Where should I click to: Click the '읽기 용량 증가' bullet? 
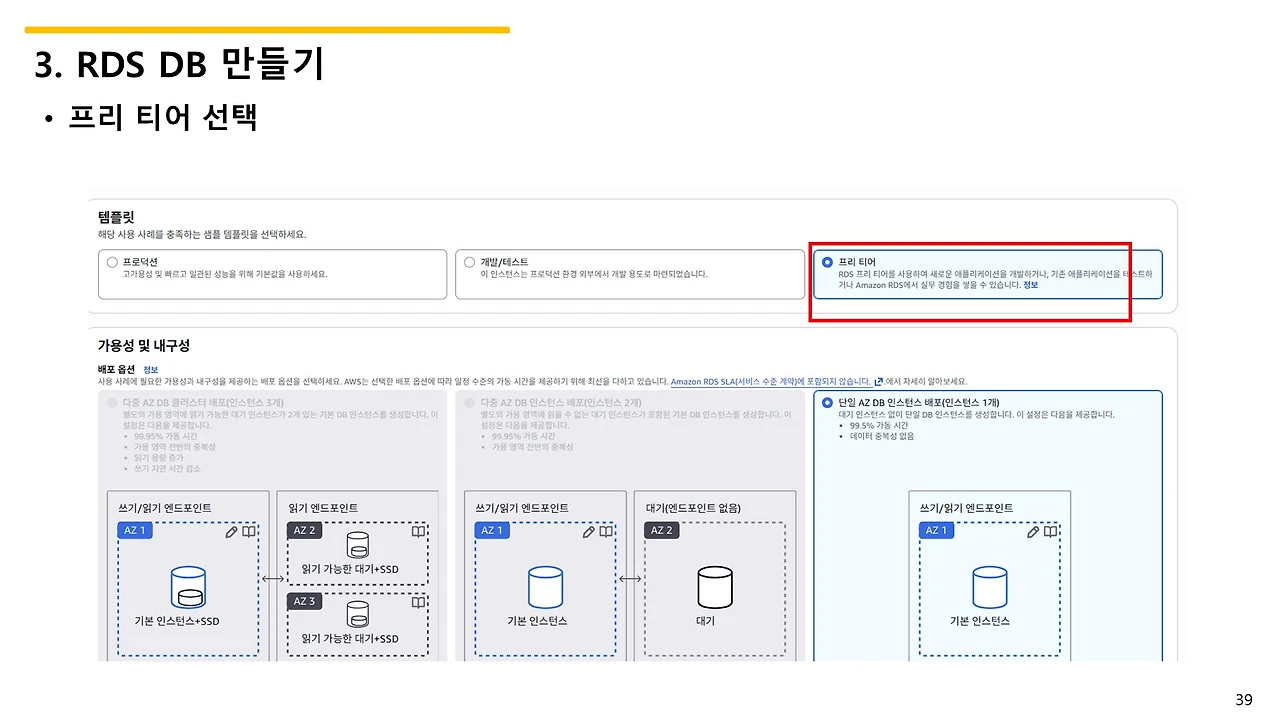pos(160,458)
